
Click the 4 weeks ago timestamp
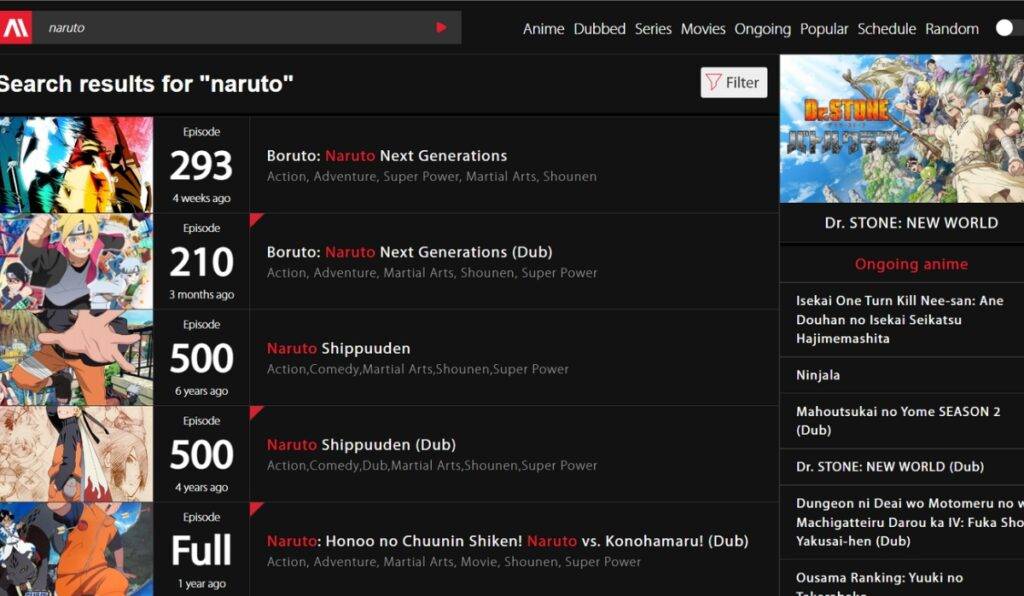pos(201,198)
